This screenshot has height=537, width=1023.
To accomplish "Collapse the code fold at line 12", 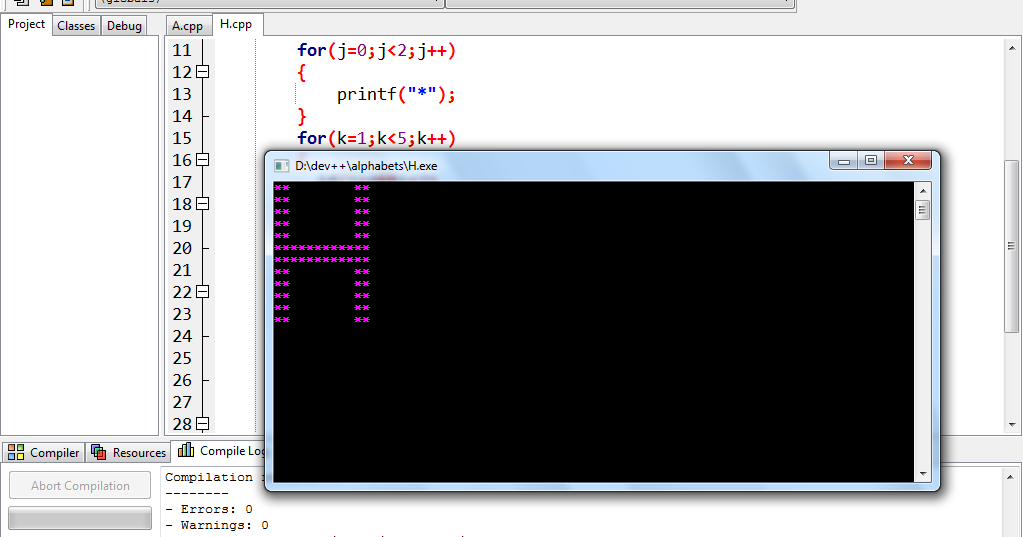I will pos(203,72).
